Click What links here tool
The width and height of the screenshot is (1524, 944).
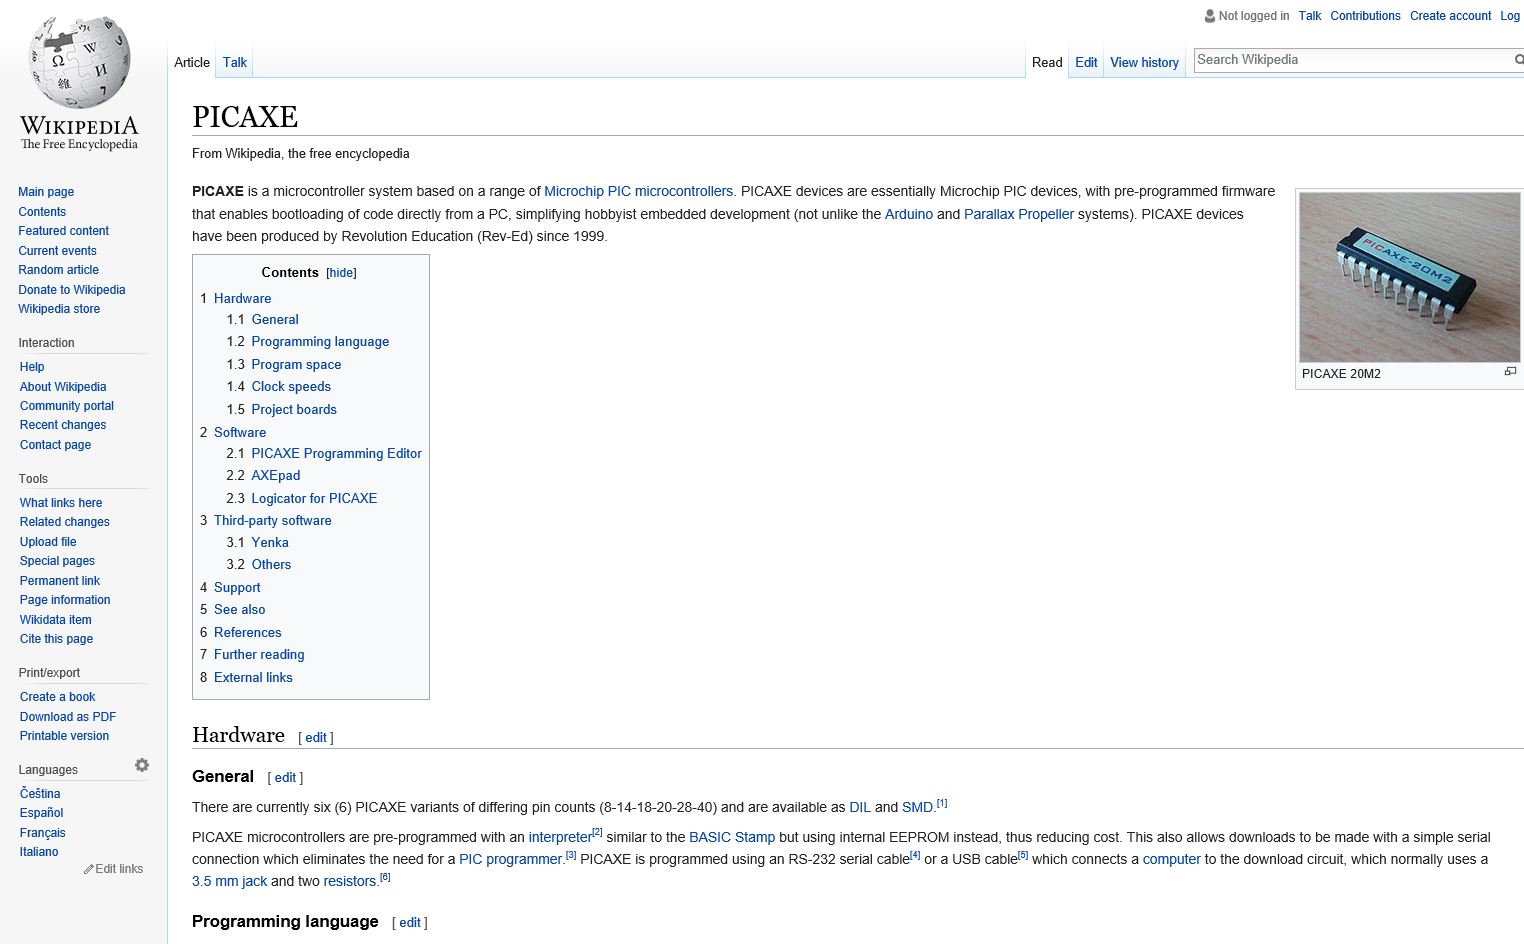tap(61, 503)
